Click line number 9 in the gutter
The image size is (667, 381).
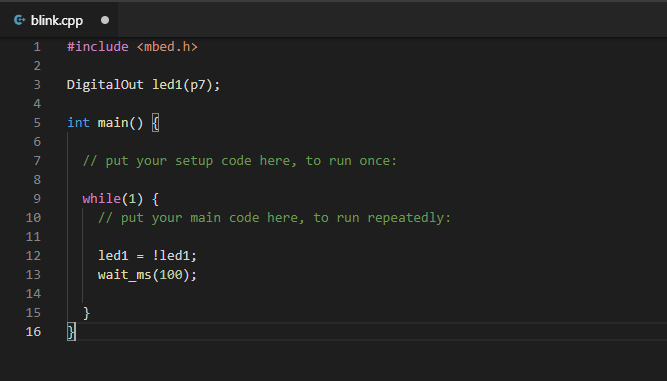(37, 199)
